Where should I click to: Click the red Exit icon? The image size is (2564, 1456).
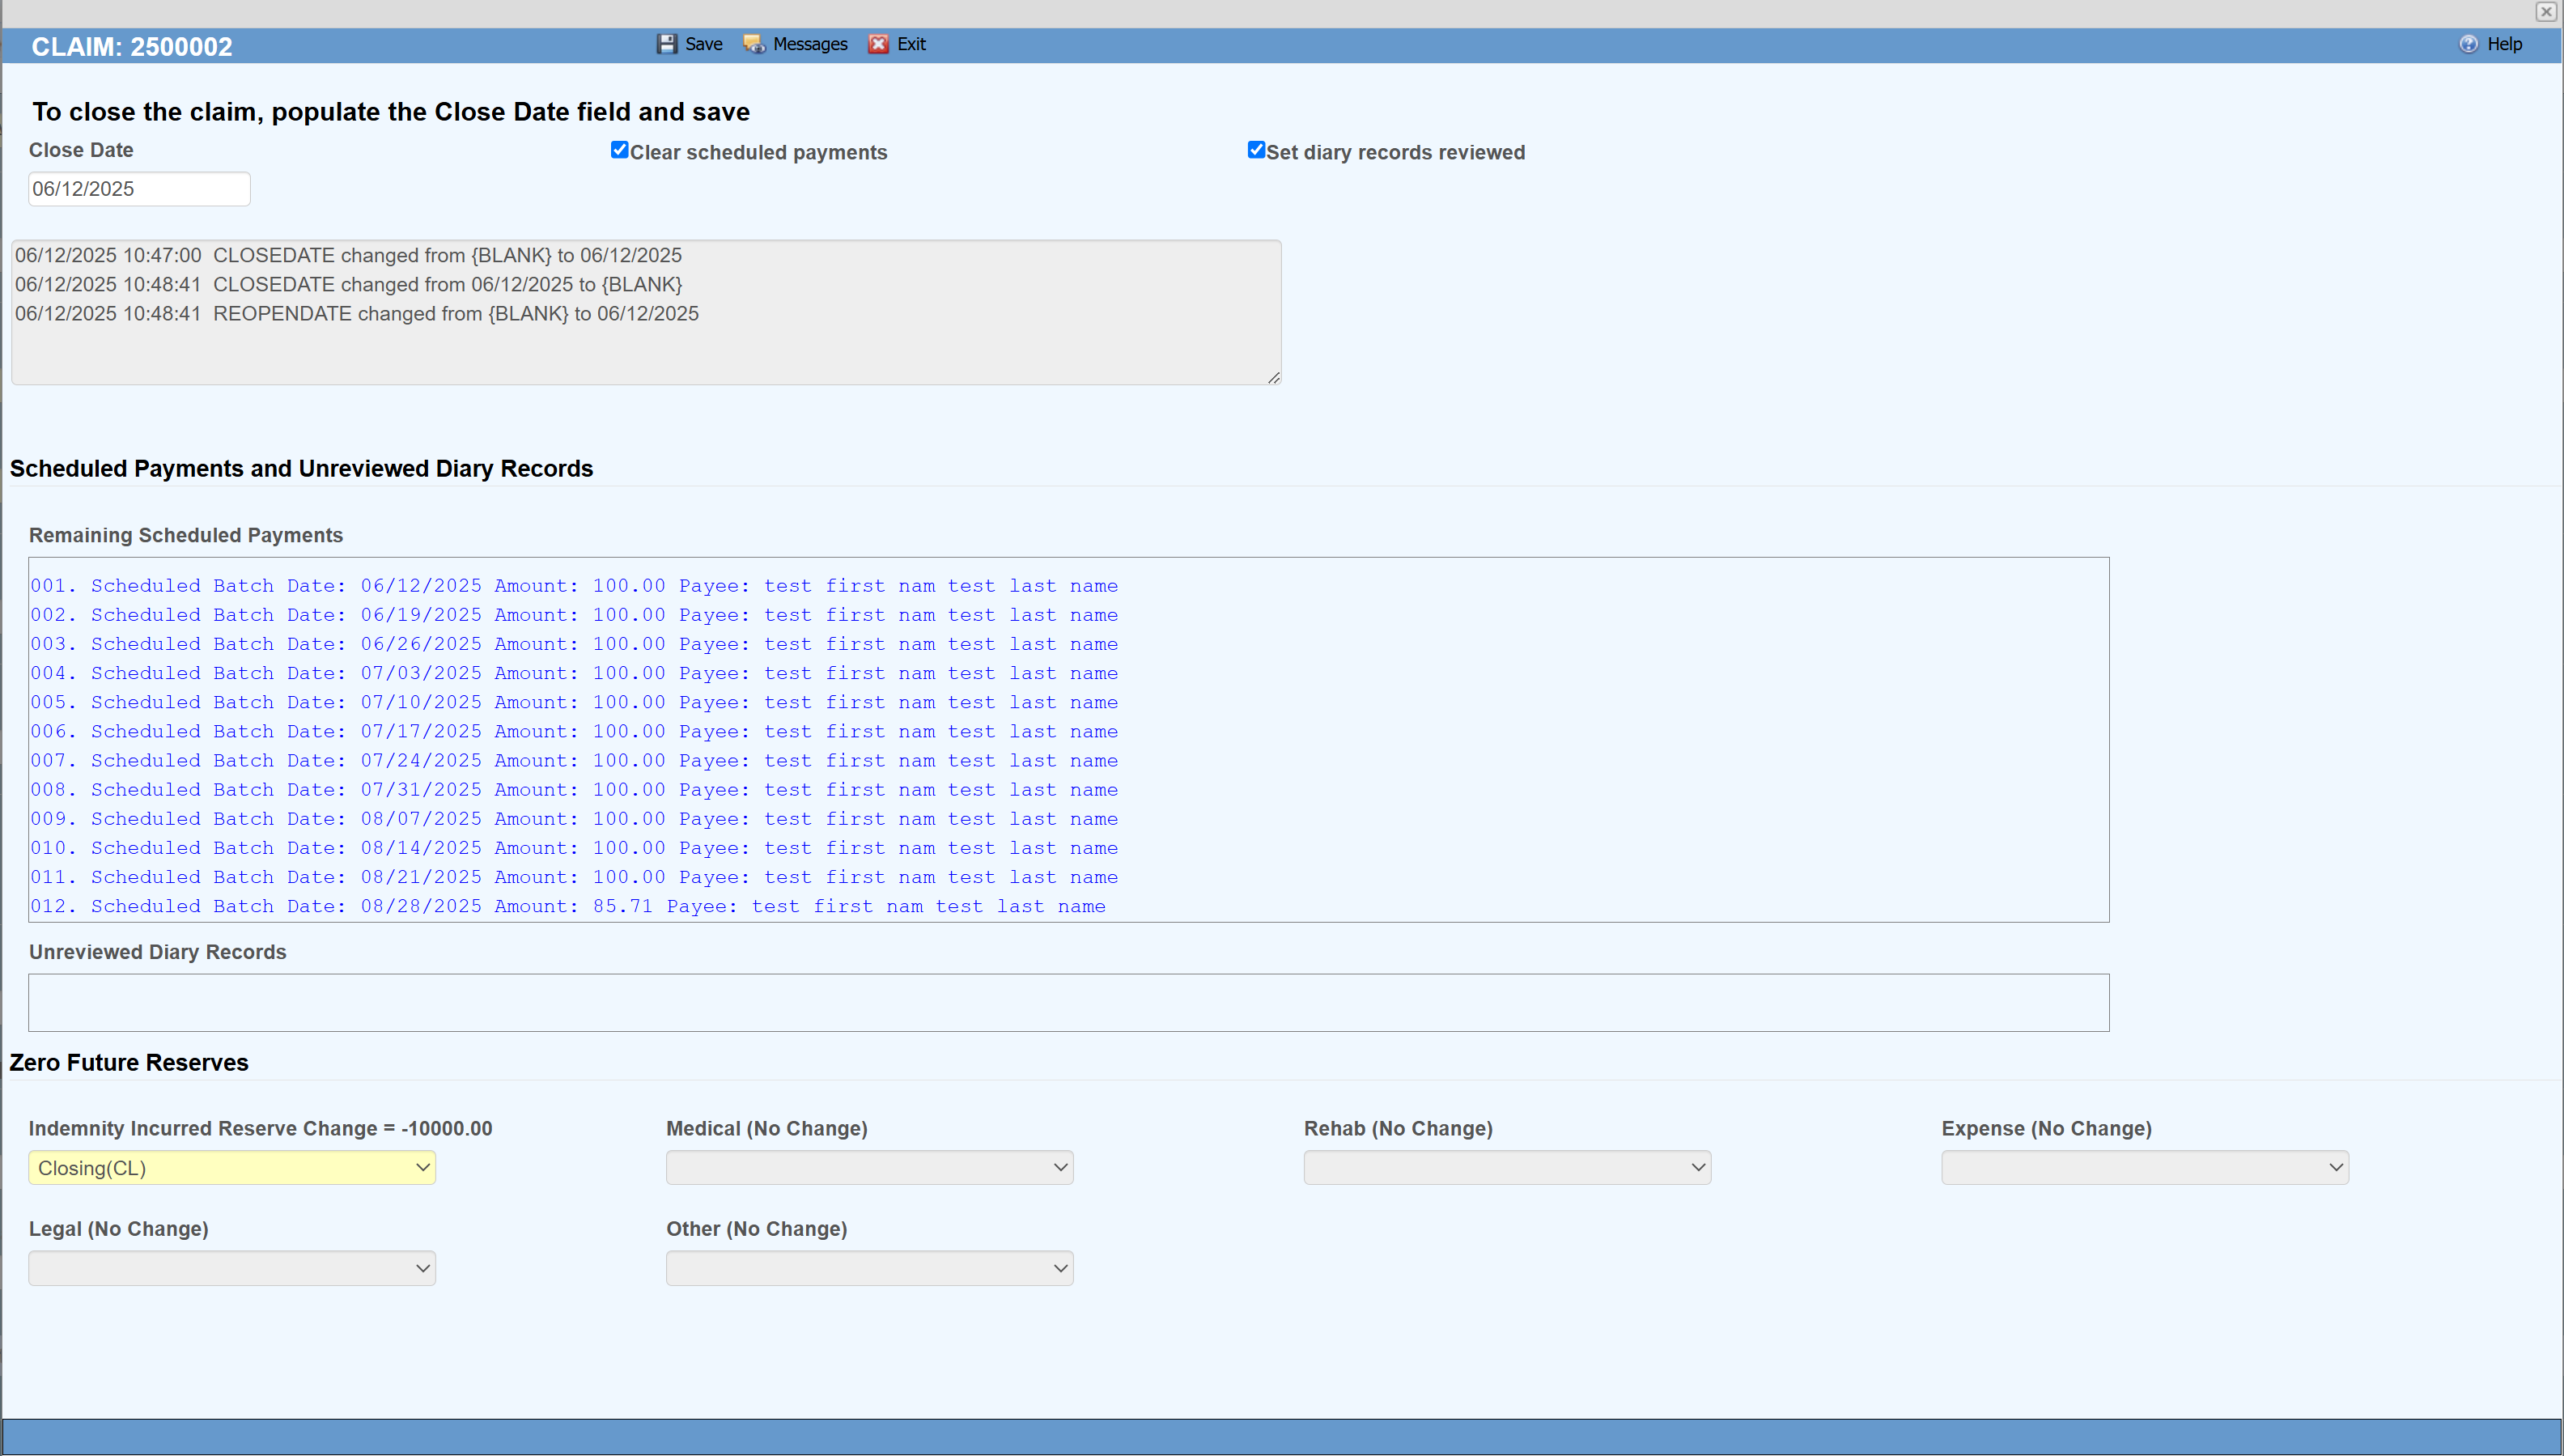point(878,44)
